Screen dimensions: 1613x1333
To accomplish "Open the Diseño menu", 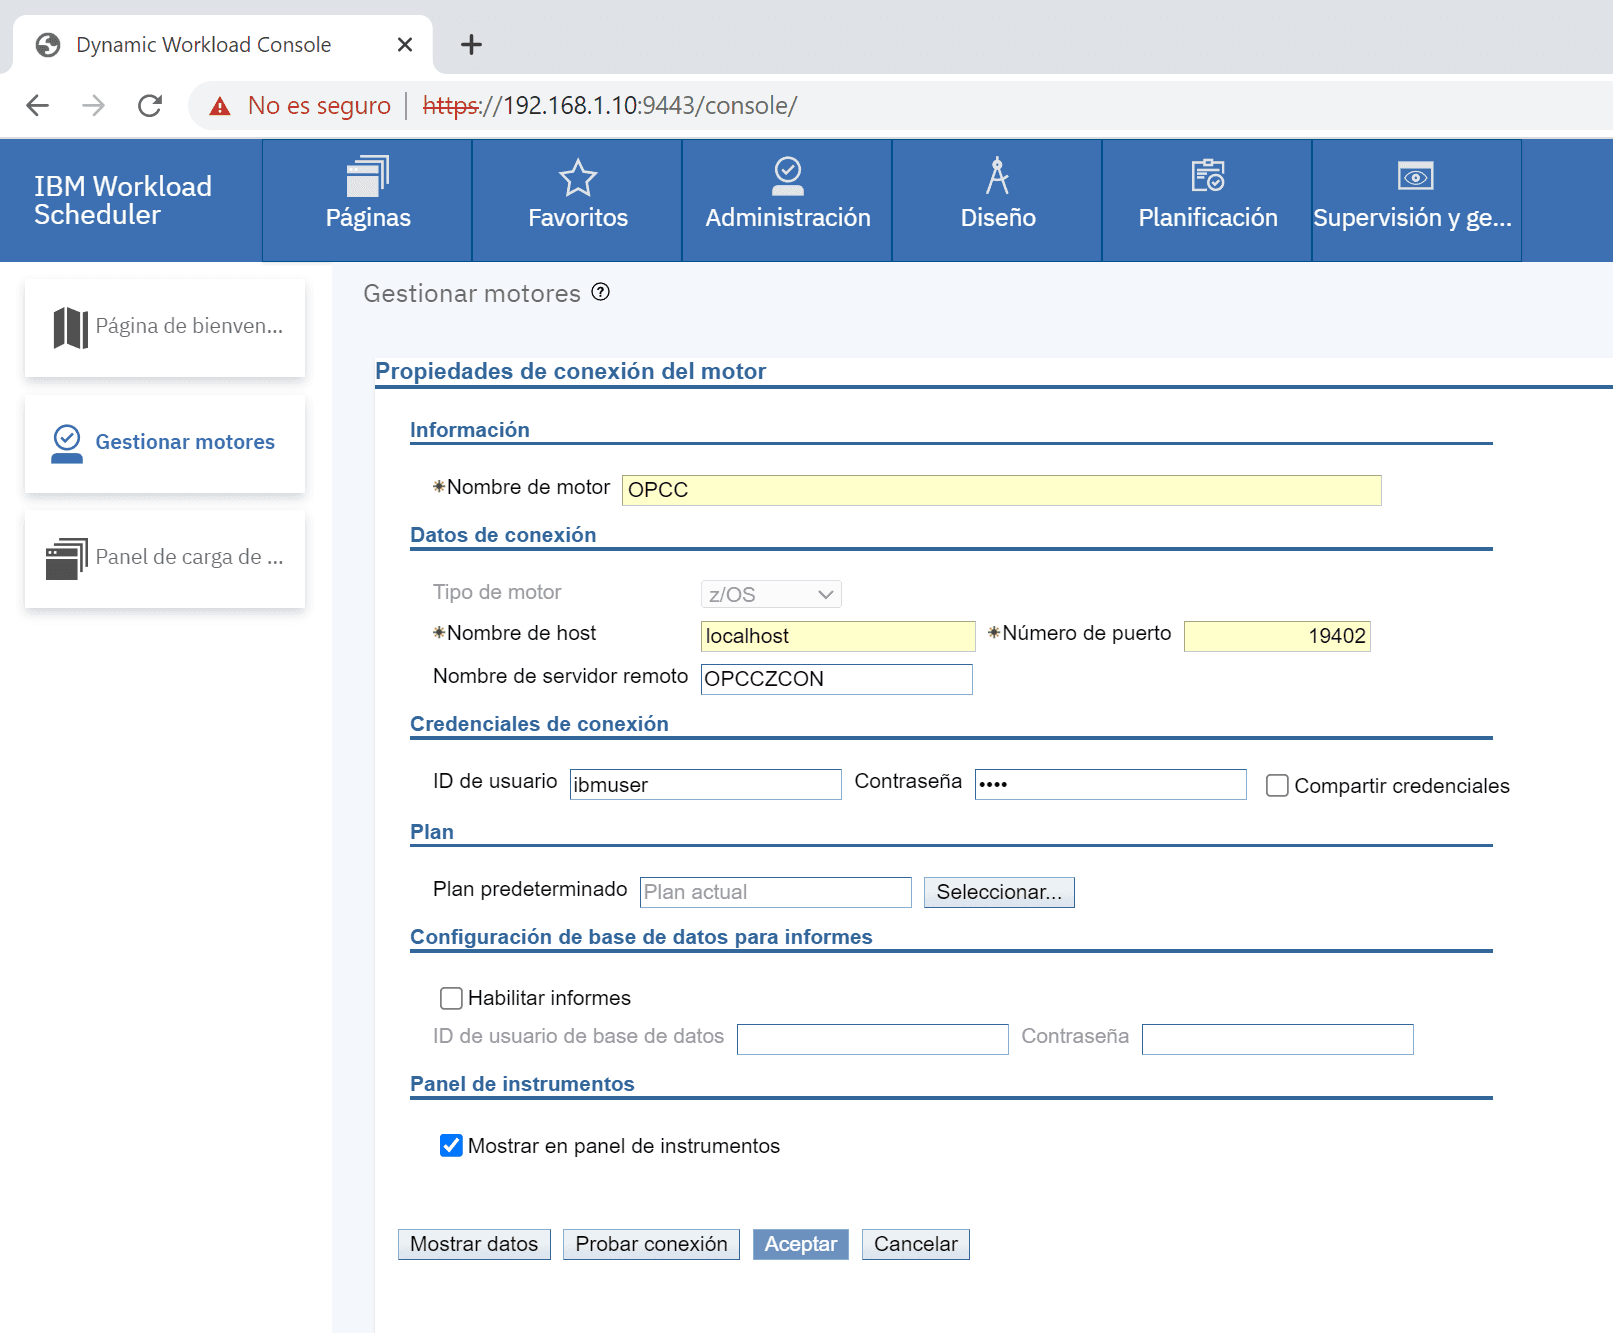I will 997,200.
